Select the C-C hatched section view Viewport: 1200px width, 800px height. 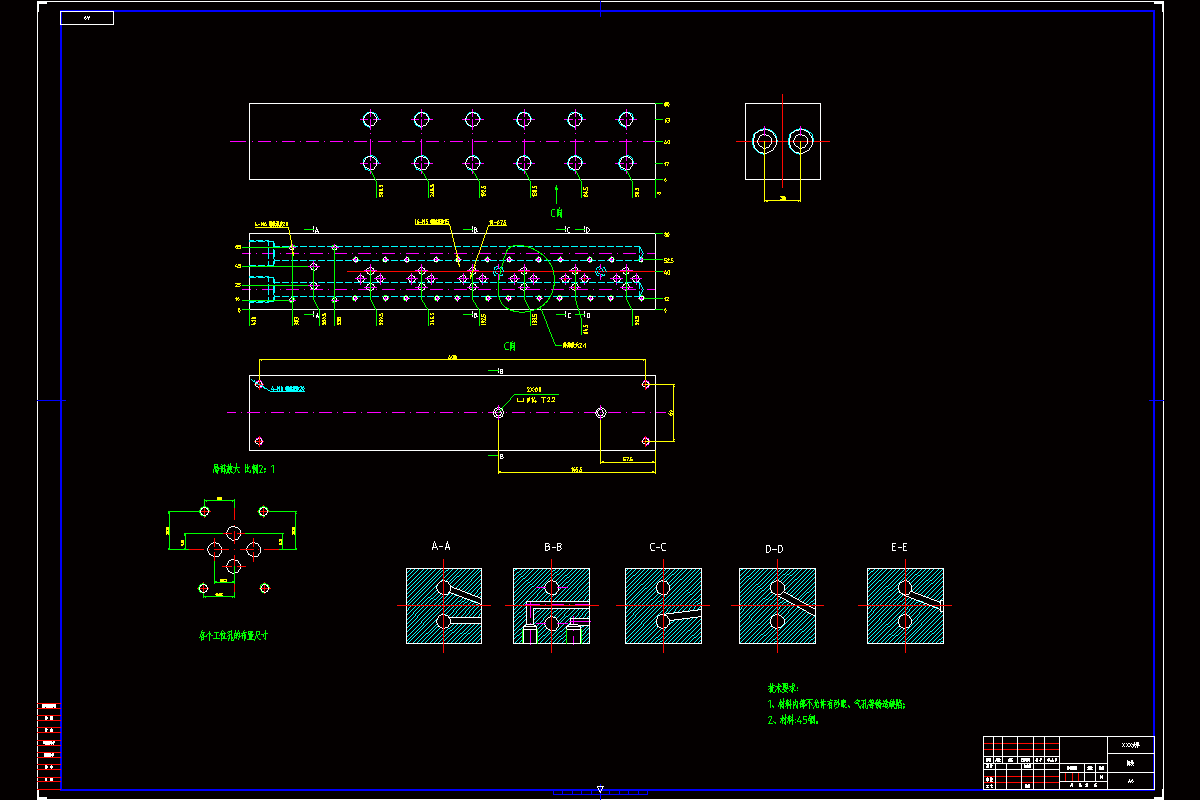[x=664, y=606]
